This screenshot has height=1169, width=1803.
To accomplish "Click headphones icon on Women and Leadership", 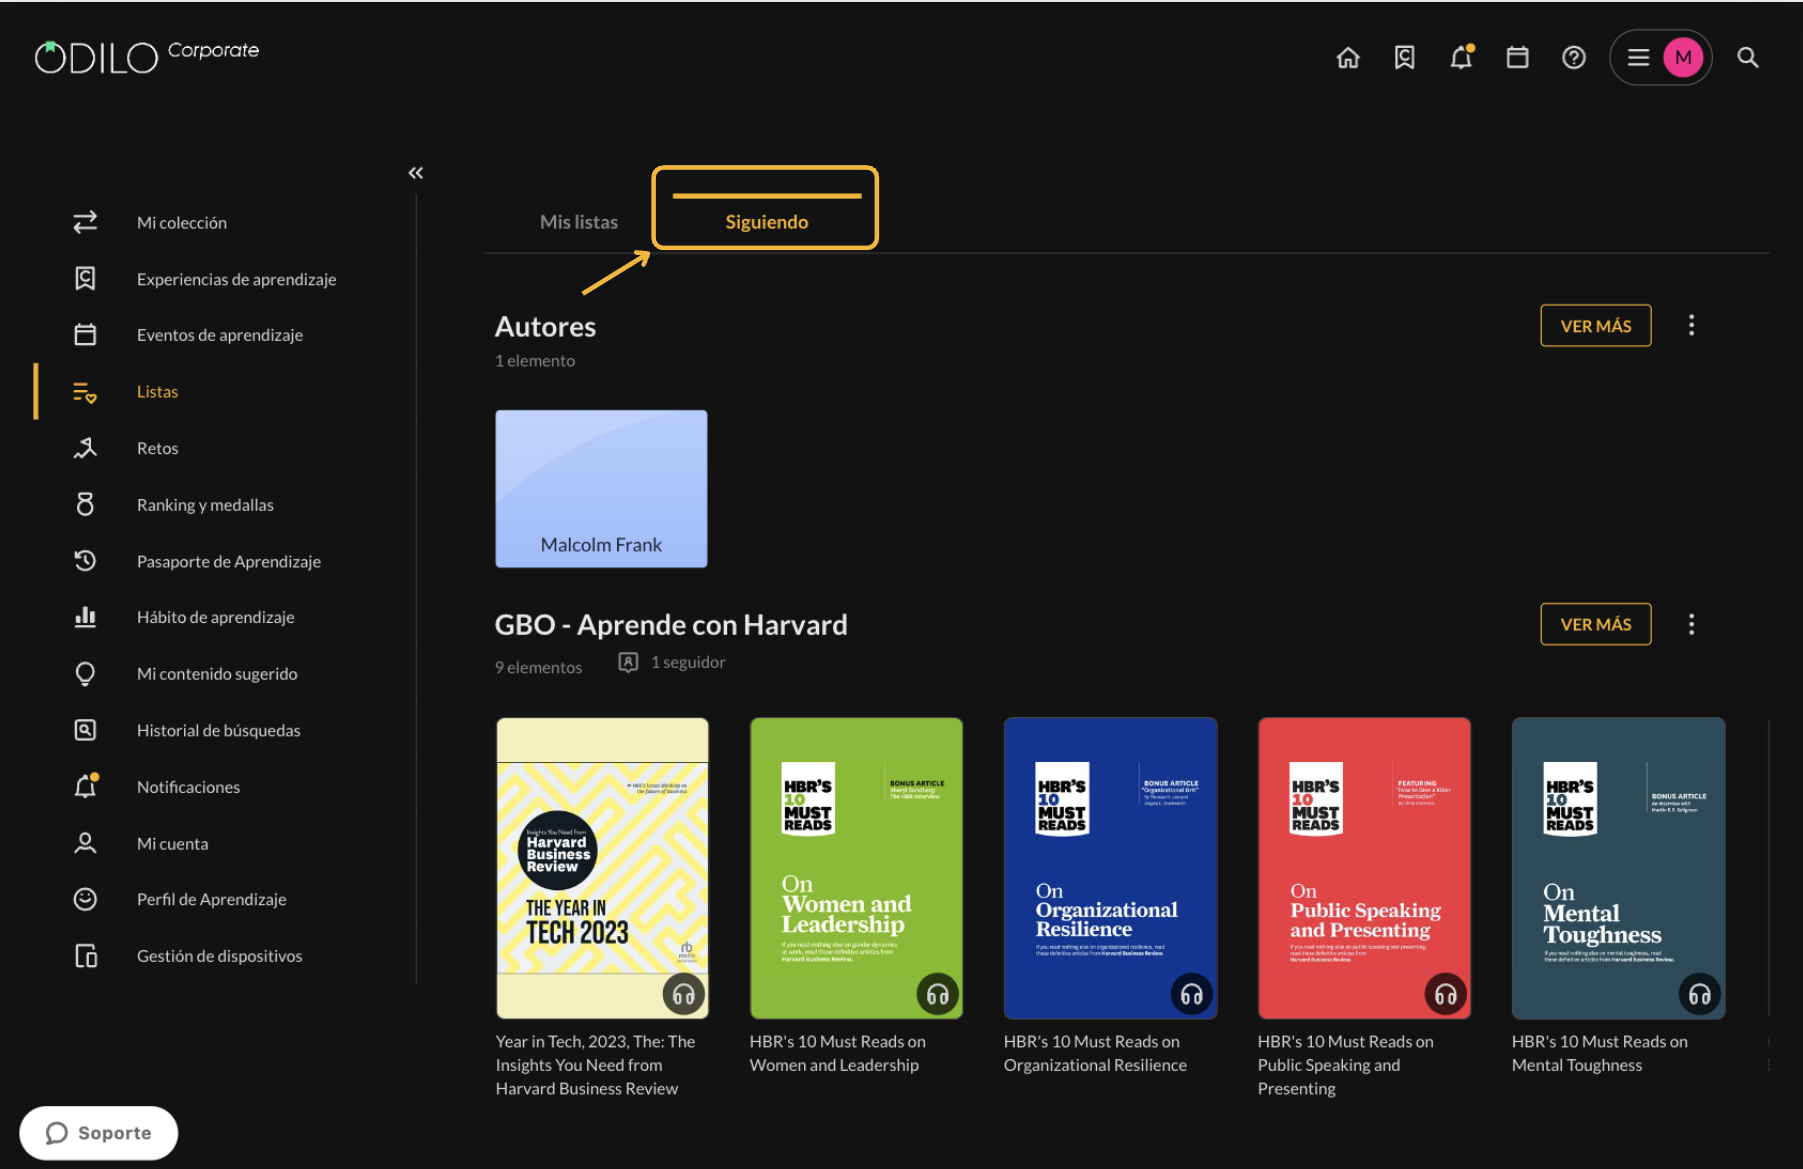I will (x=938, y=995).
